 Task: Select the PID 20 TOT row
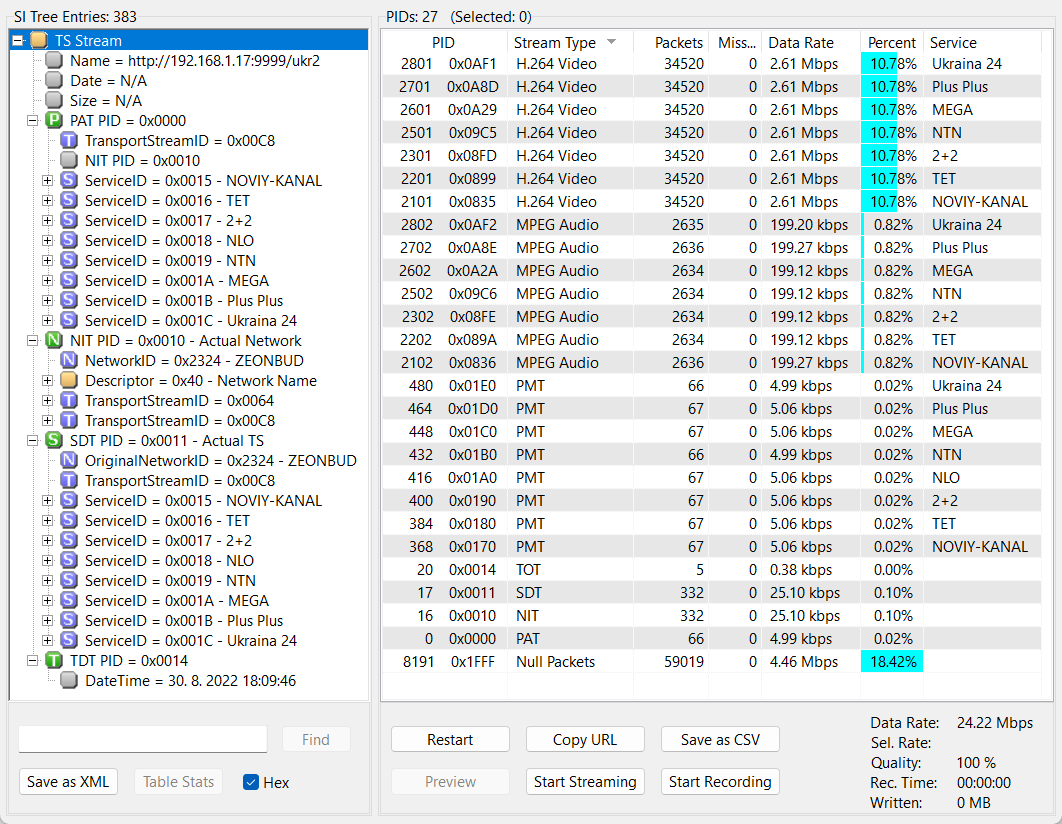711,570
